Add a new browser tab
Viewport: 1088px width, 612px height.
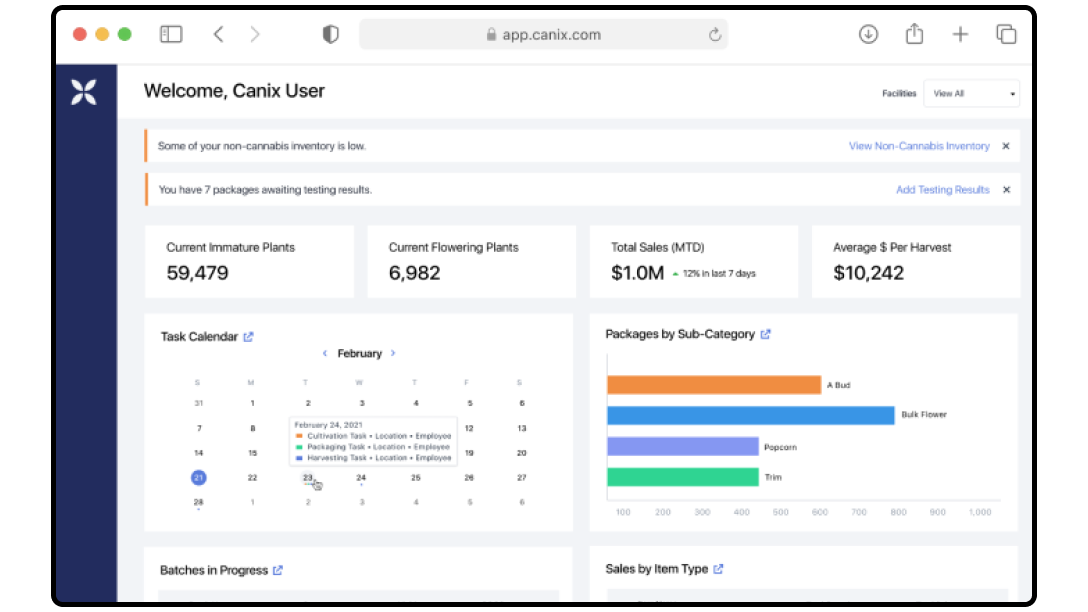tap(960, 34)
